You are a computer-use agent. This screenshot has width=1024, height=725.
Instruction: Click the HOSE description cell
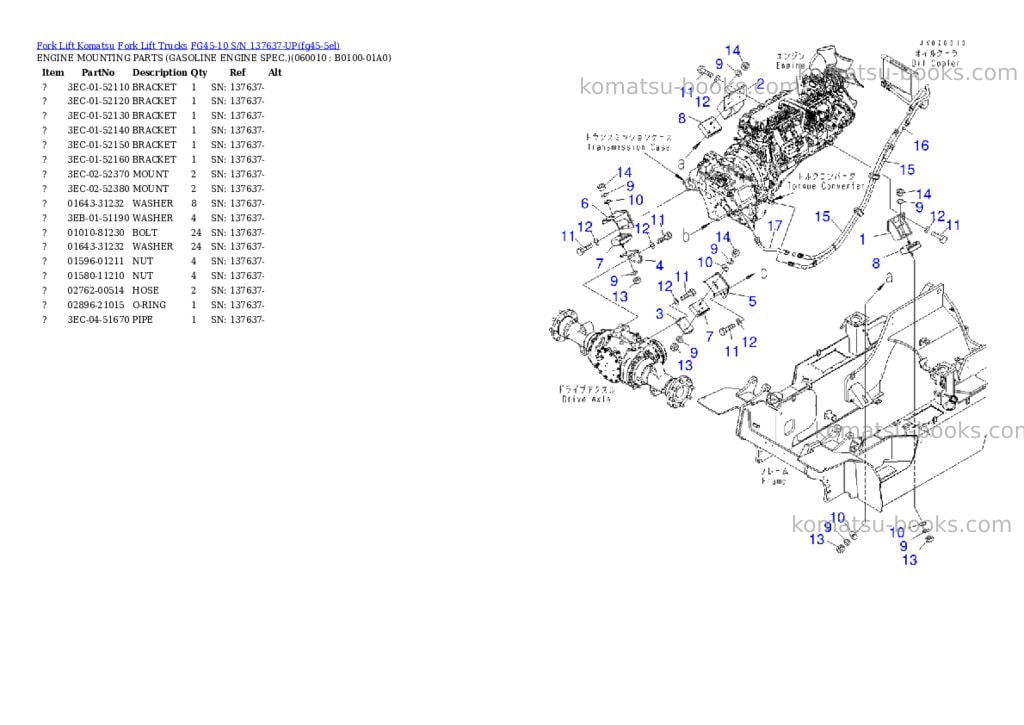145,291
